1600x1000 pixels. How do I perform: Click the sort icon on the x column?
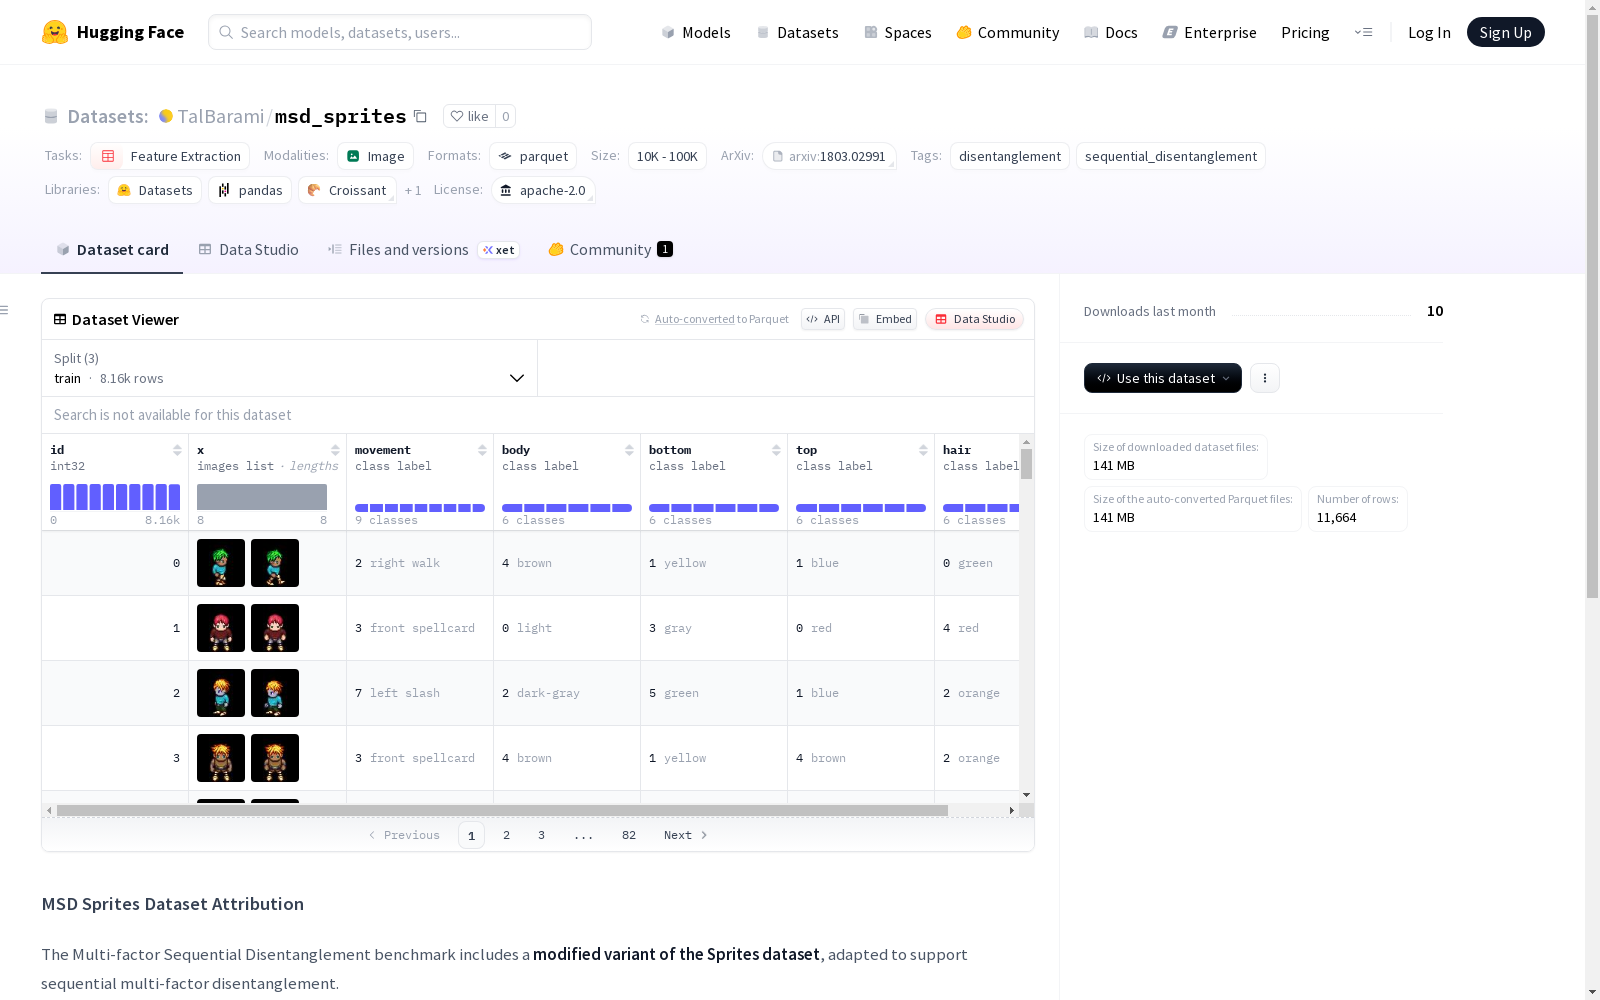coord(335,450)
